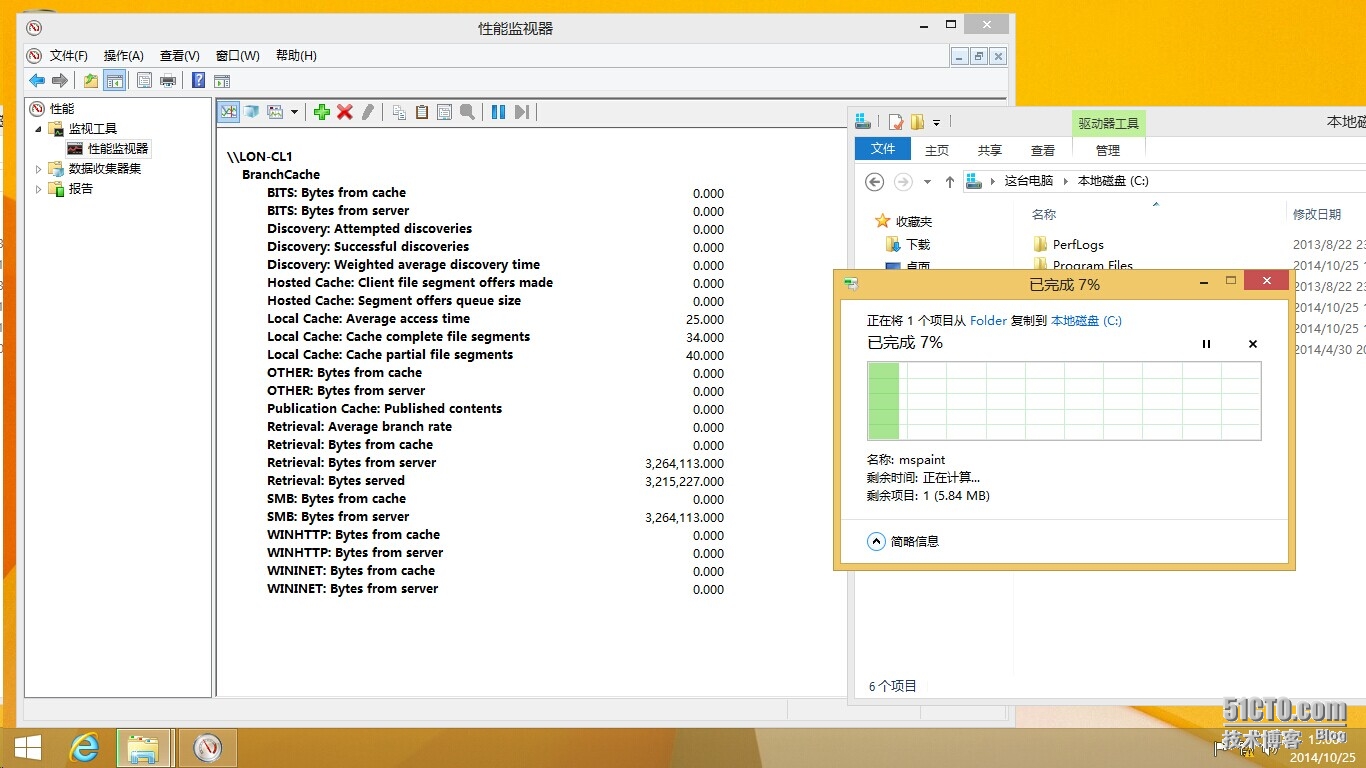
Task: Go back using the Performance Monitor back arrow
Action: pos(37,81)
